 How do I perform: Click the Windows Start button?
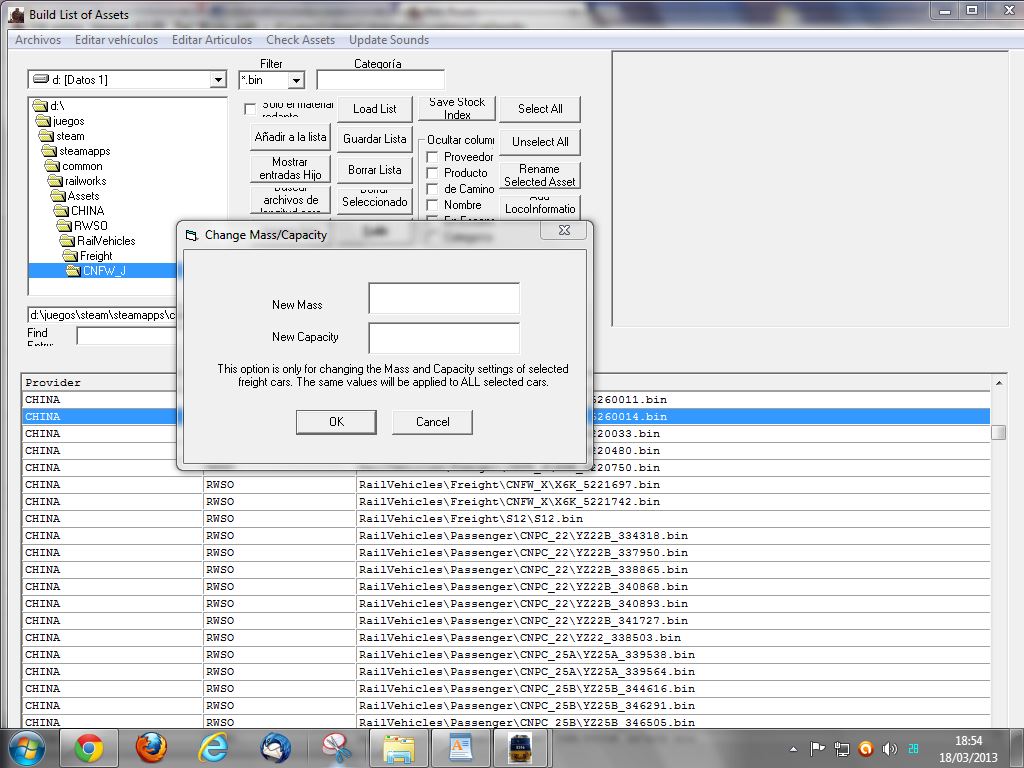(27, 748)
